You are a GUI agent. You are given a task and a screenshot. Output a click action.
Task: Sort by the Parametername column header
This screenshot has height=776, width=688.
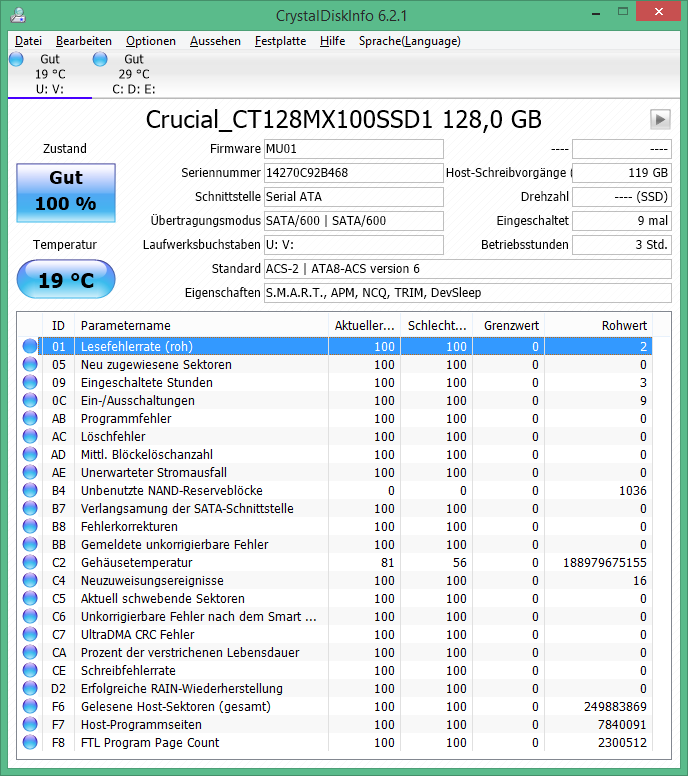point(201,326)
